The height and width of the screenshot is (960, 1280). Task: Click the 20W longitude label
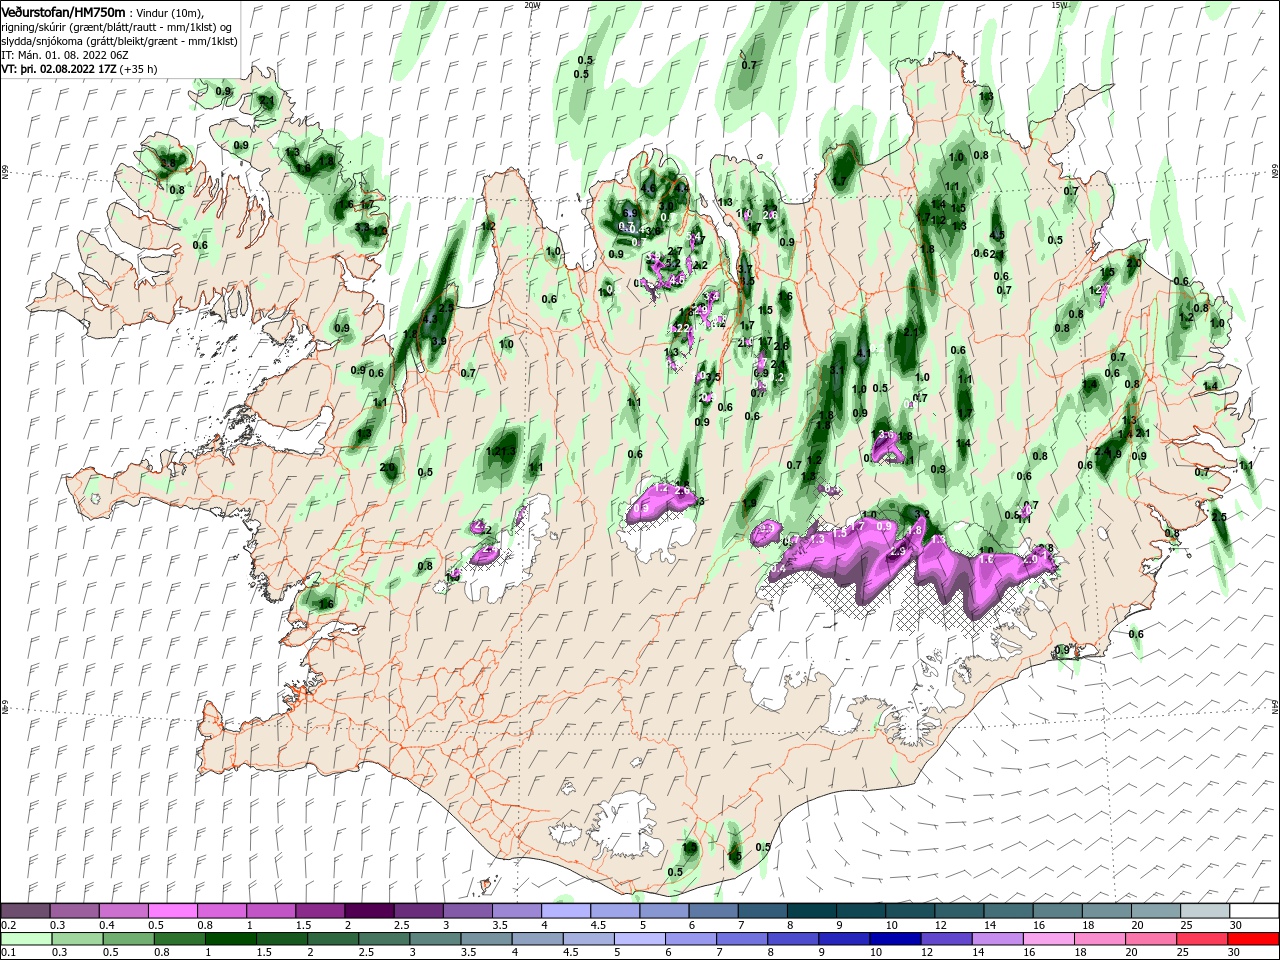coord(531,5)
